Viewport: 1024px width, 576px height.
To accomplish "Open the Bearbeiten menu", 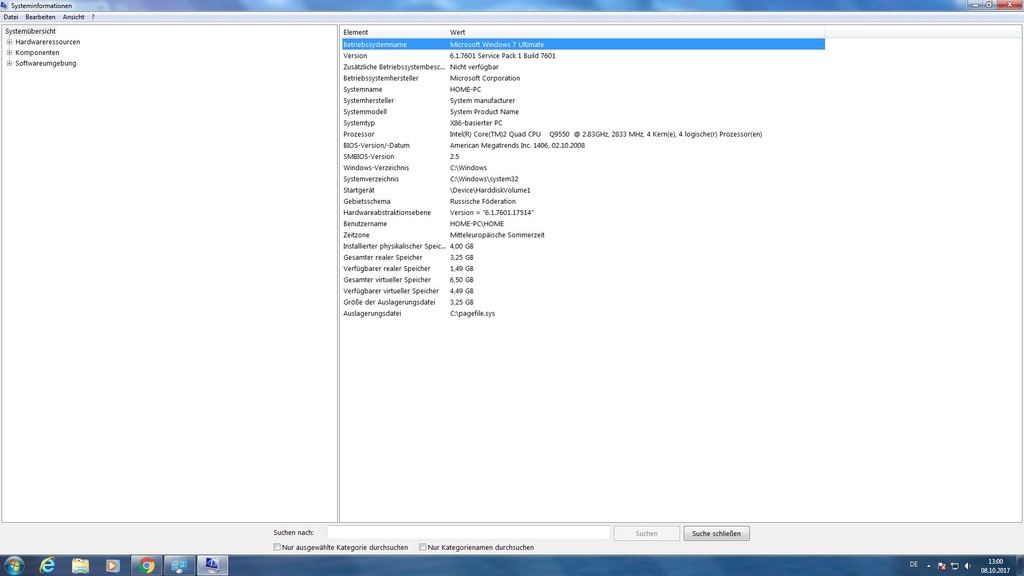I will [40, 17].
